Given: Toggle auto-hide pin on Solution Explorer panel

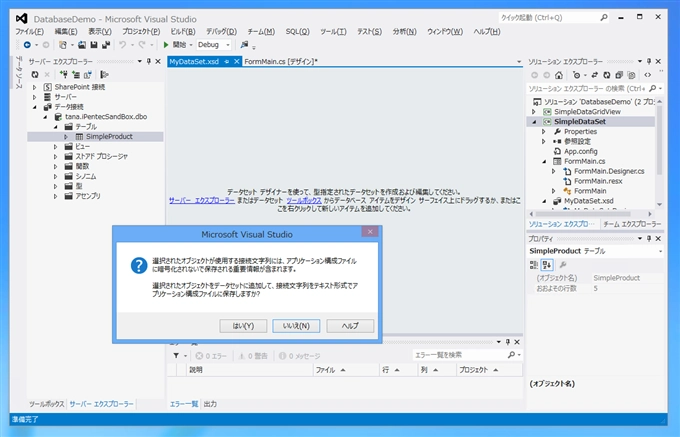Looking at the screenshot, I should pos(649,62).
